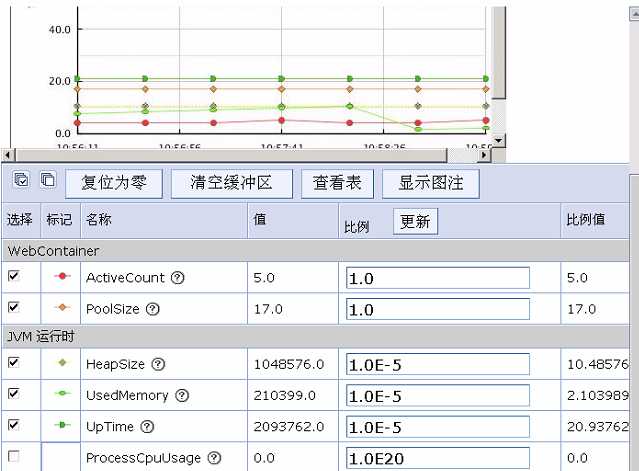Open help icon beside PoolSize
The height and width of the screenshot is (471, 639).
[x=153, y=309]
